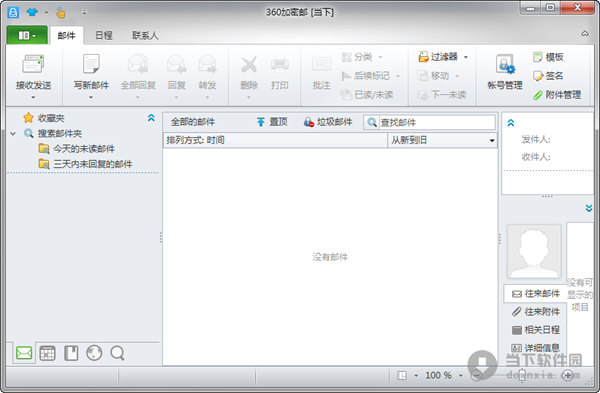The width and height of the screenshot is (600, 393).
Task: Click the search magnifier icon in the mail list
Action: (371, 122)
